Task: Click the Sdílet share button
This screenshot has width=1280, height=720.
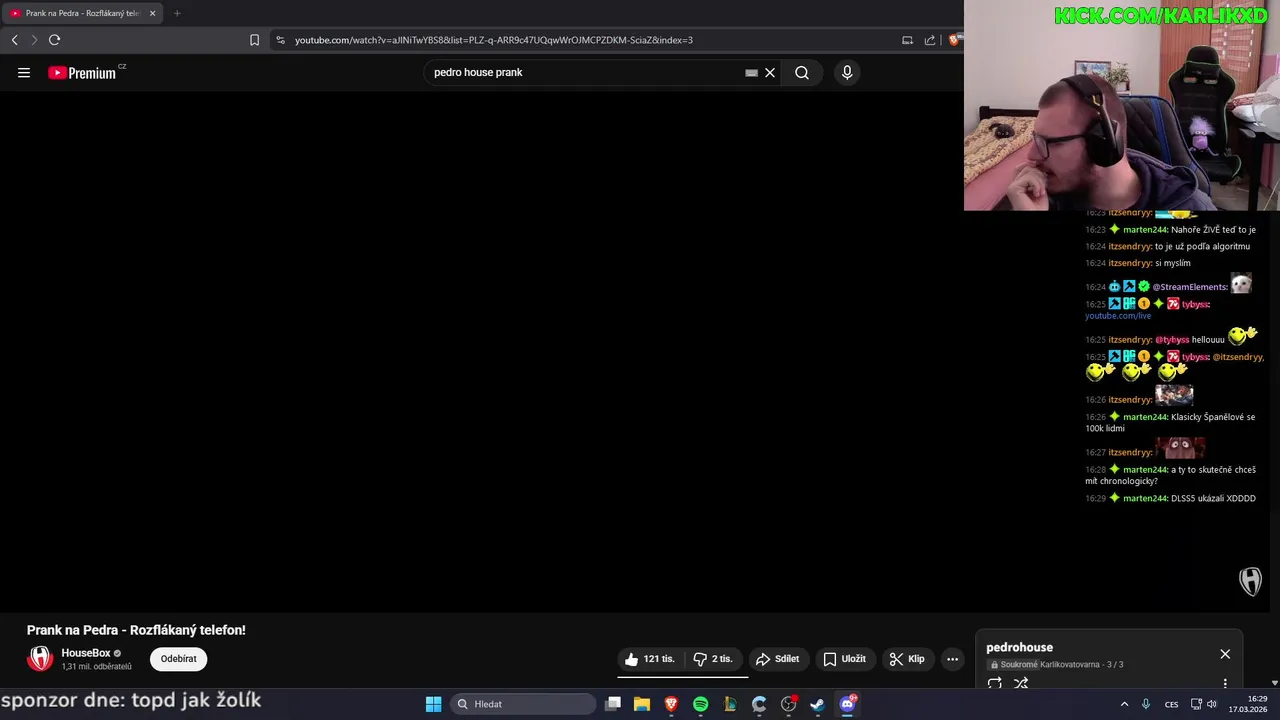Action: coord(777,659)
